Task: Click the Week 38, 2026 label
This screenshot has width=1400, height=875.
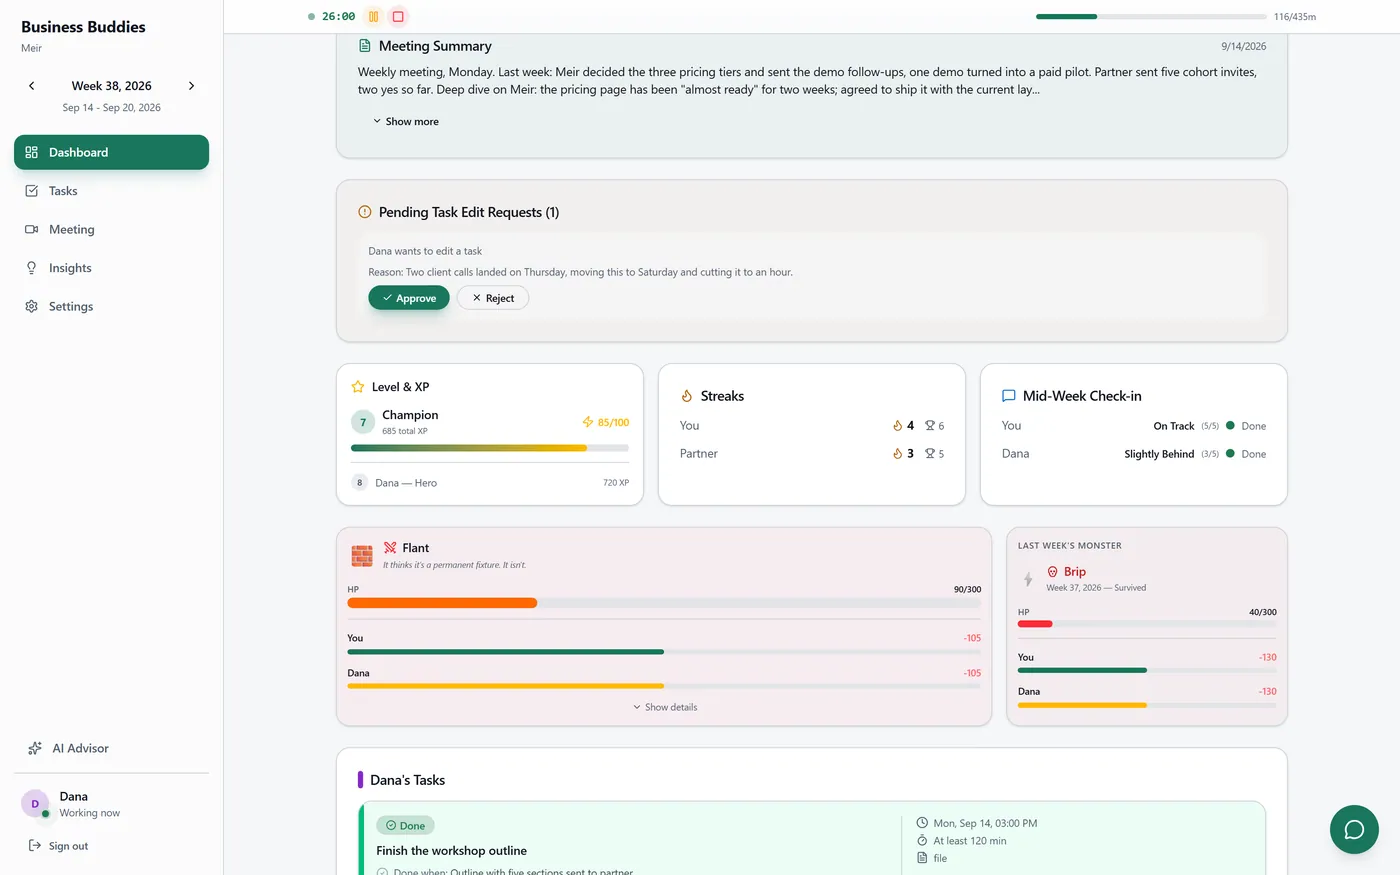Action: click(x=111, y=86)
